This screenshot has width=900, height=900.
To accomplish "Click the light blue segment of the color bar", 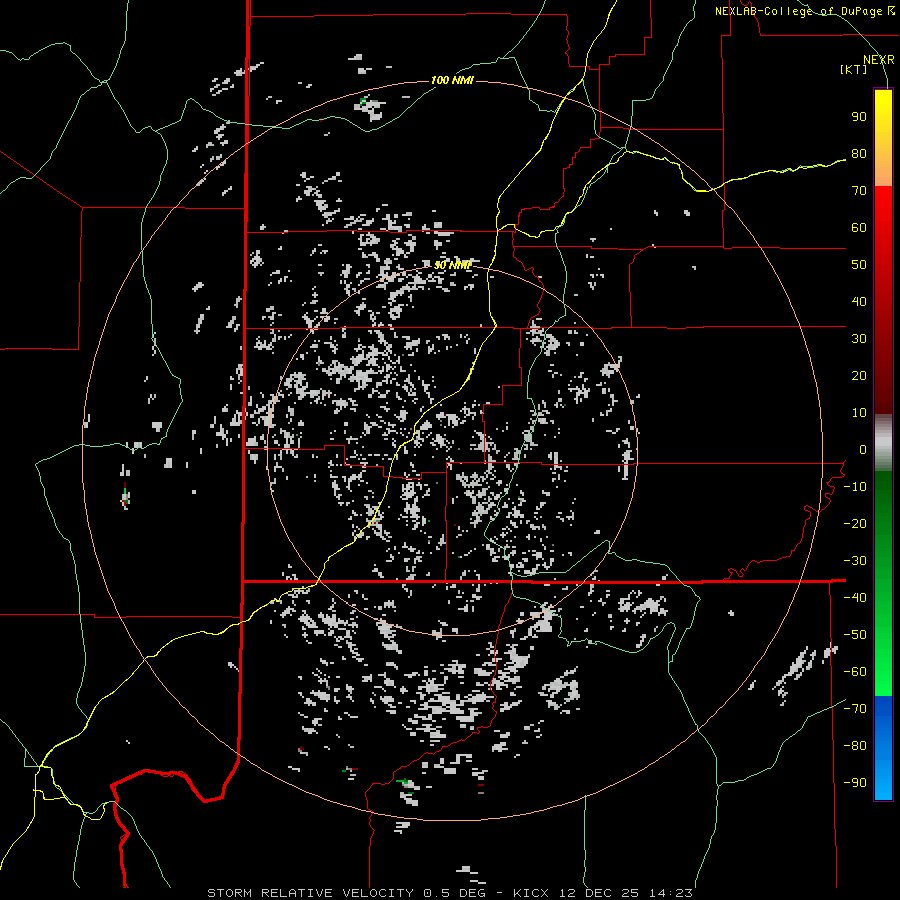I will tap(883, 769).
